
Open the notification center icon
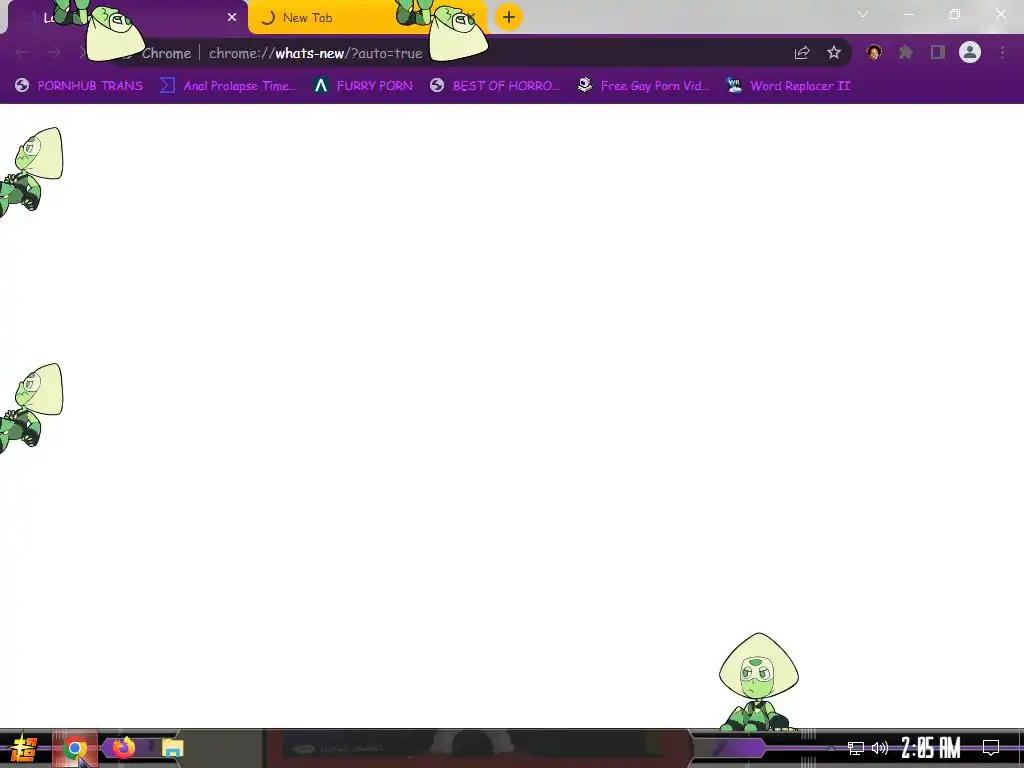point(991,748)
